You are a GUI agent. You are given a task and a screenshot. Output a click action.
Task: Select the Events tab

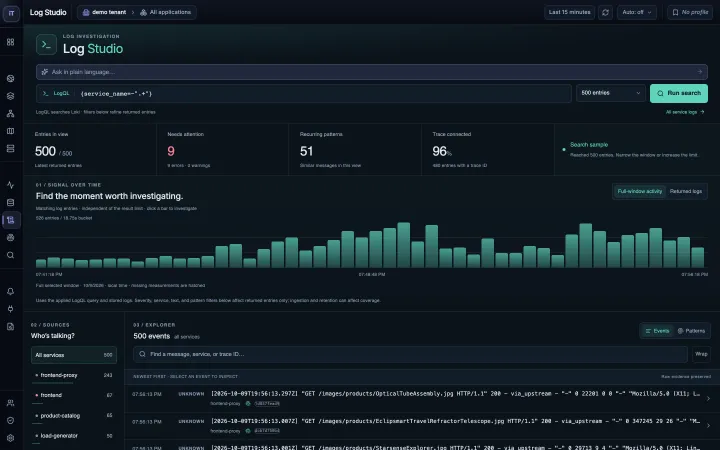point(657,331)
